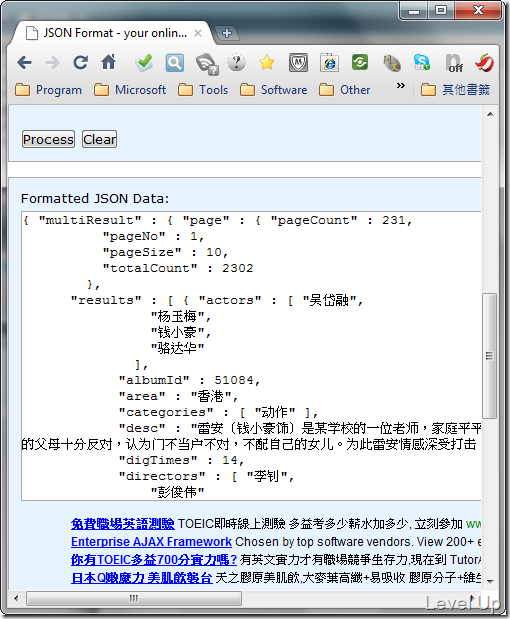This screenshot has width=510, height=619.
Task: Click the "pageSize" : 10 line
Action: point(165,252)
